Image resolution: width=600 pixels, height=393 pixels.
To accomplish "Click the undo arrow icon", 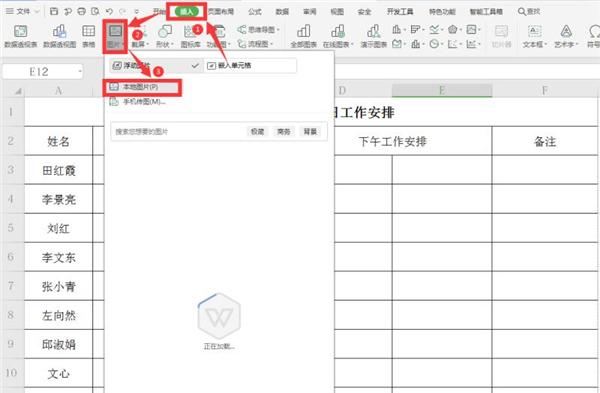I will 109,11.
